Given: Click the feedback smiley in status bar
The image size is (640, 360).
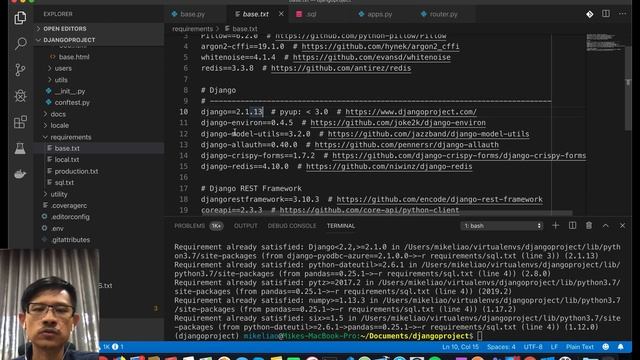Looking at the screenshot, I should [x=606, y=347].
